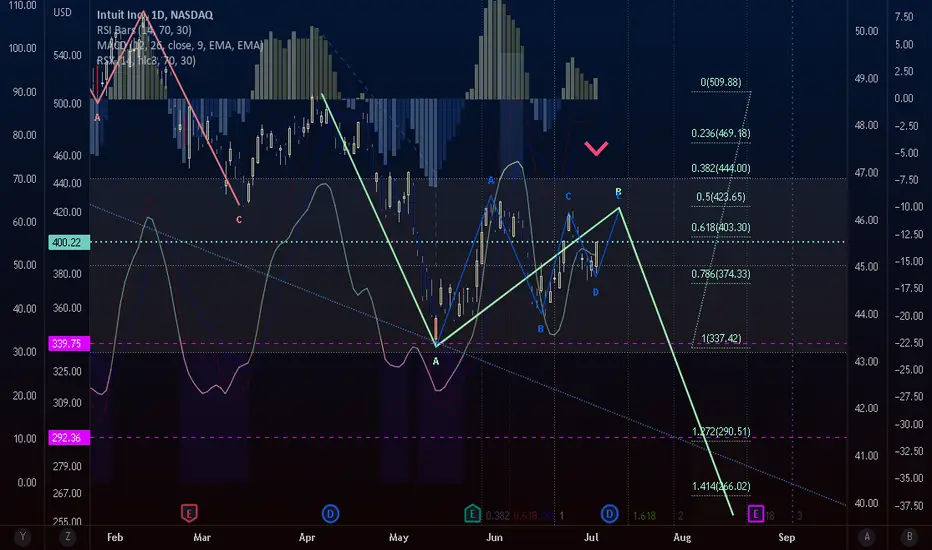This screenshot has height=550, width=932.
Task: Select the red wave label A near February
Action: [97, 118]
